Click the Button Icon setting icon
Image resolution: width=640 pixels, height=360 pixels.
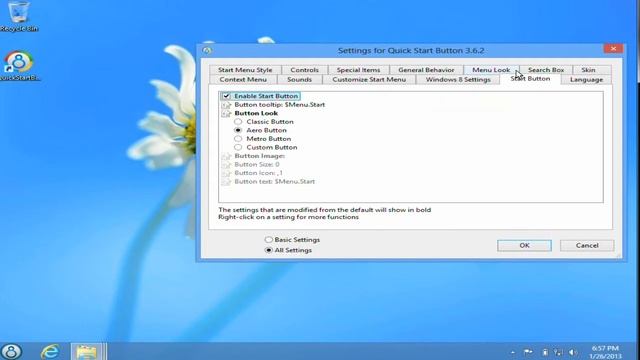(x=226, y=173)
